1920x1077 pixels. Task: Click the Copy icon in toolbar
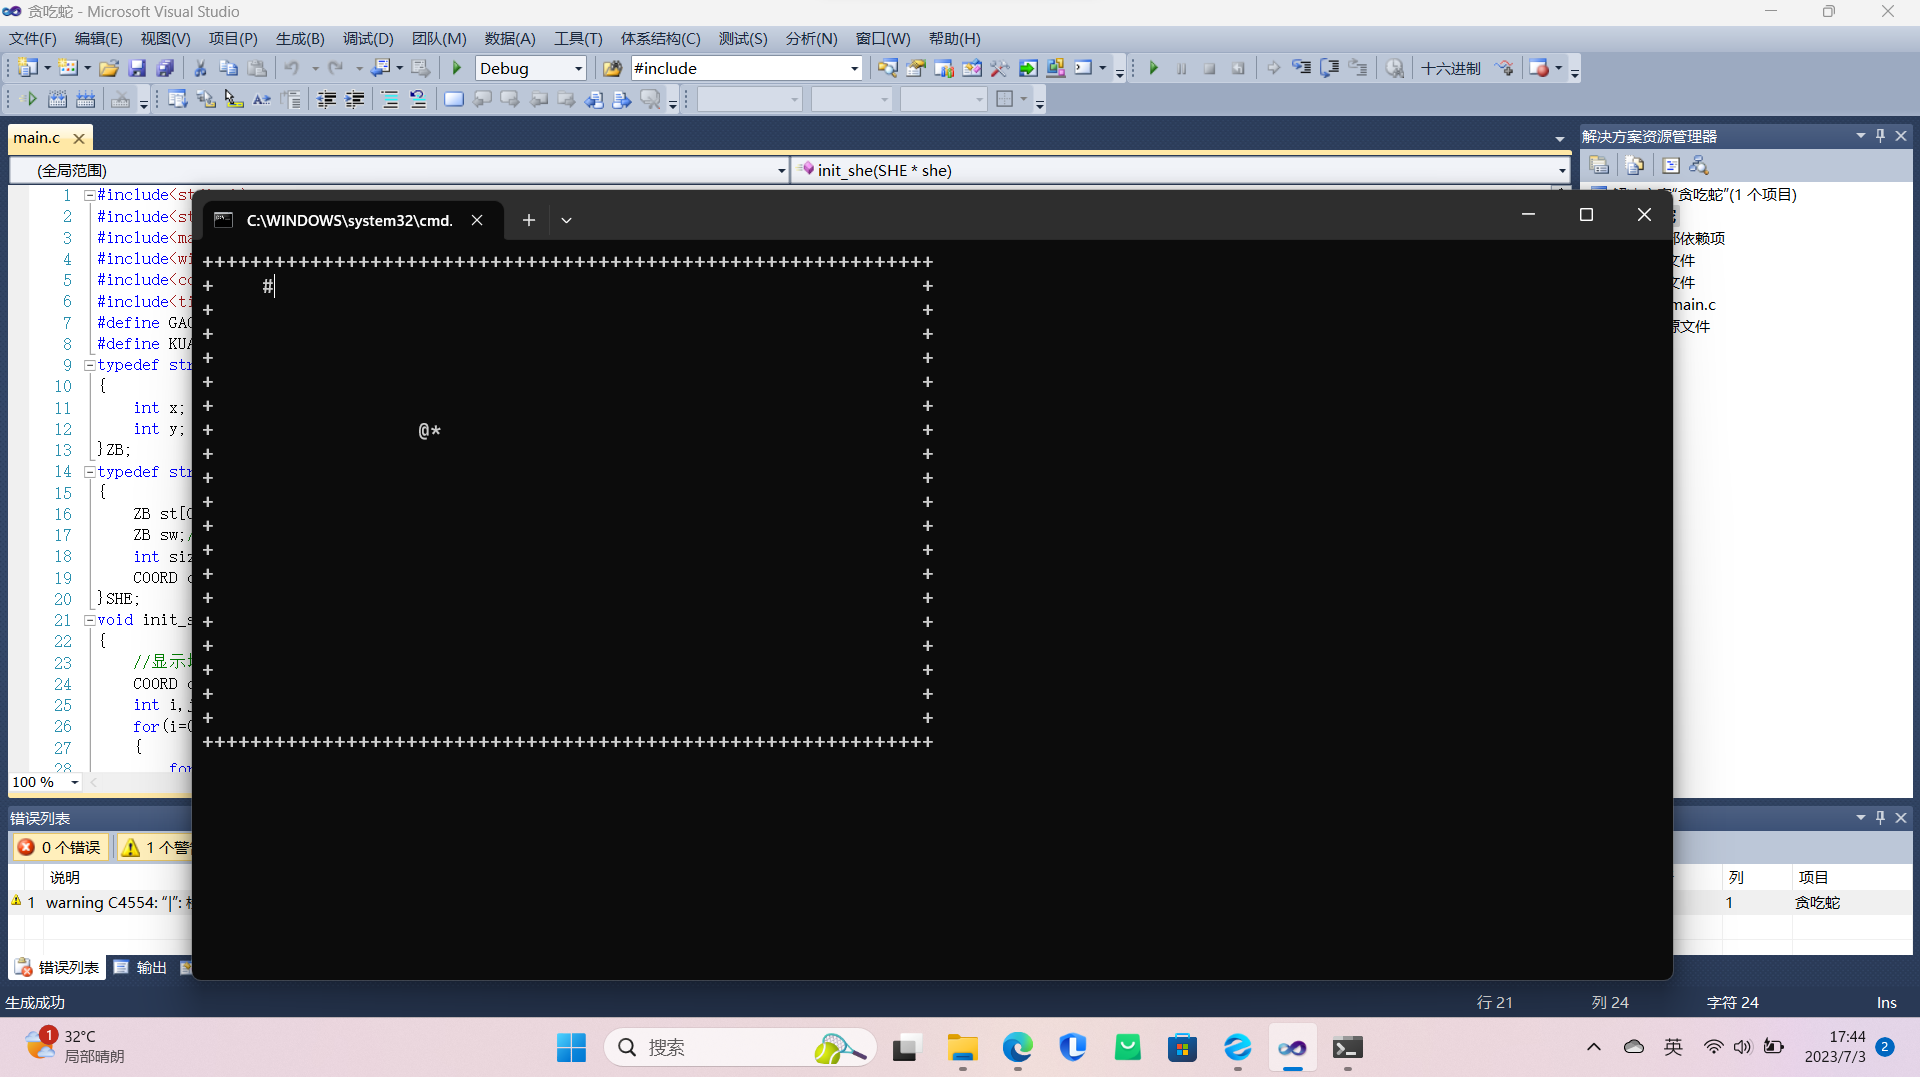coord(228,68)
